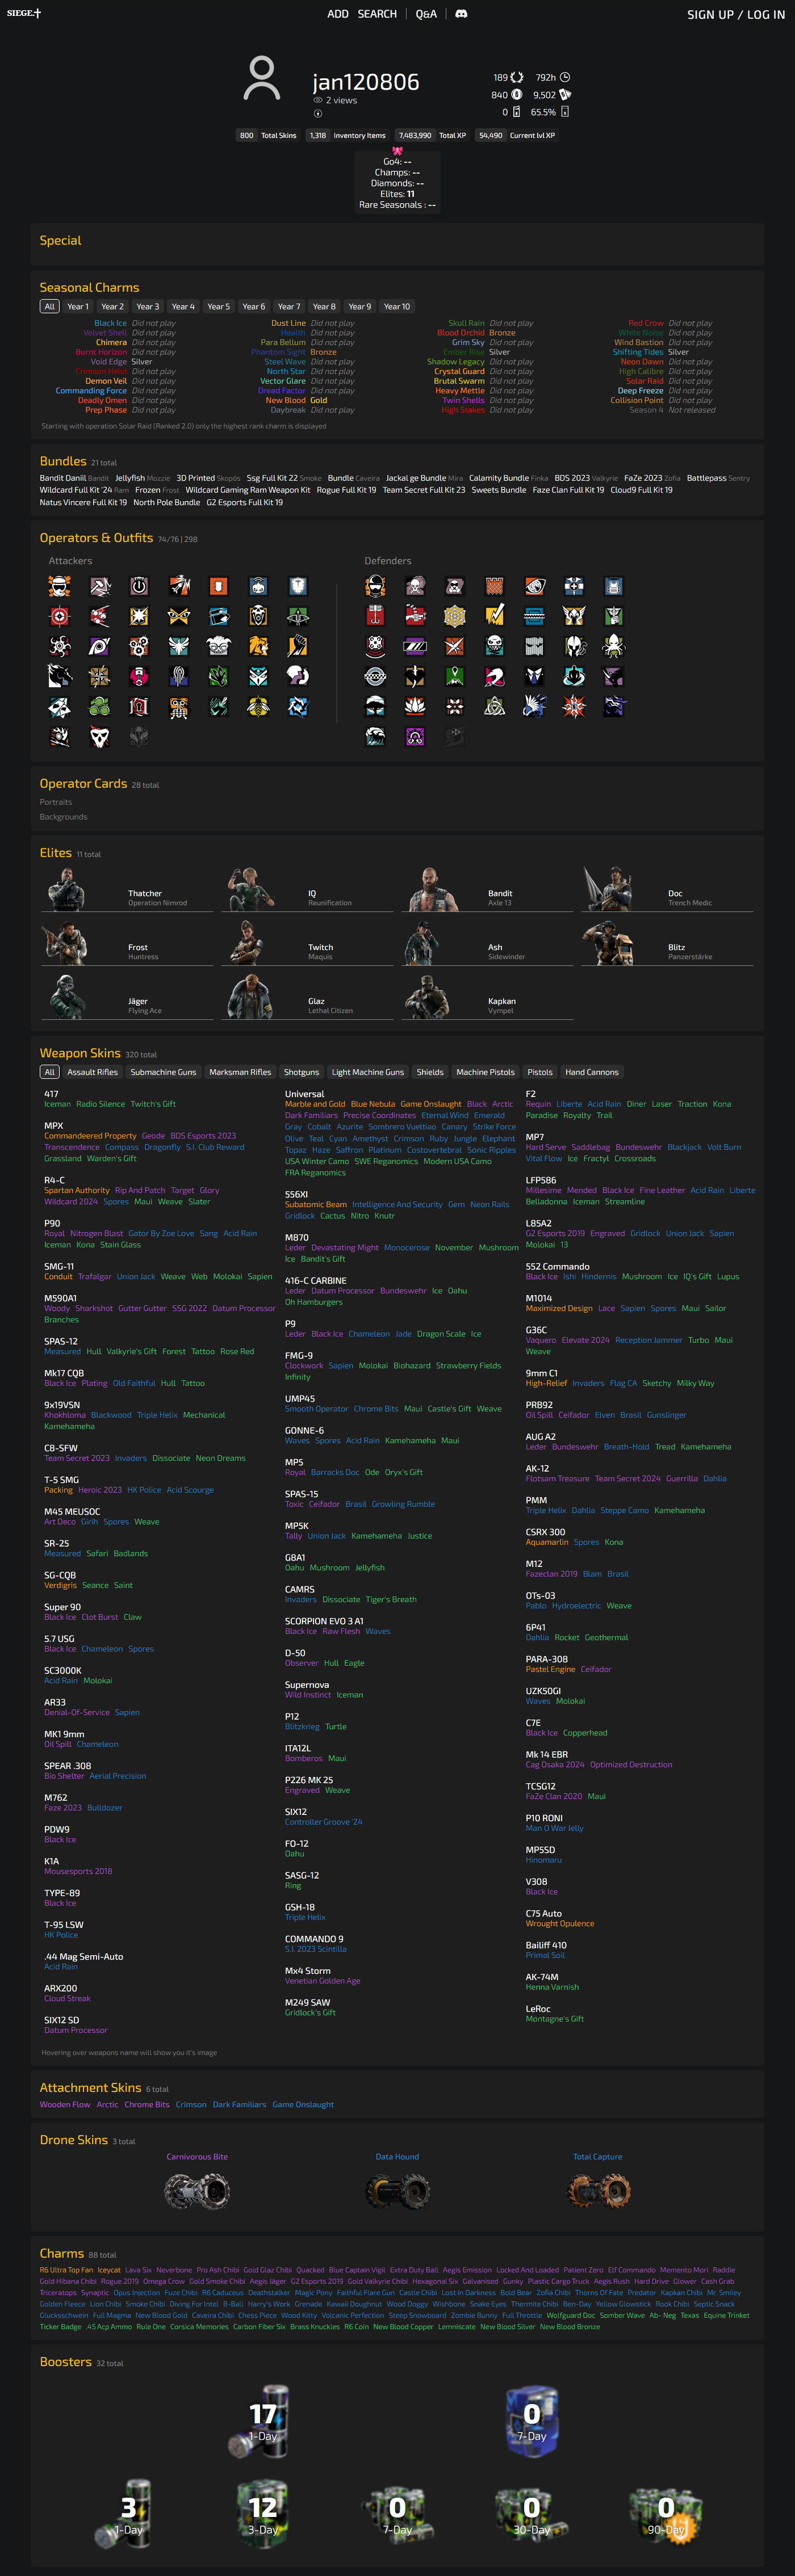Select the Tubarão wave defender icon

[375, 736]
